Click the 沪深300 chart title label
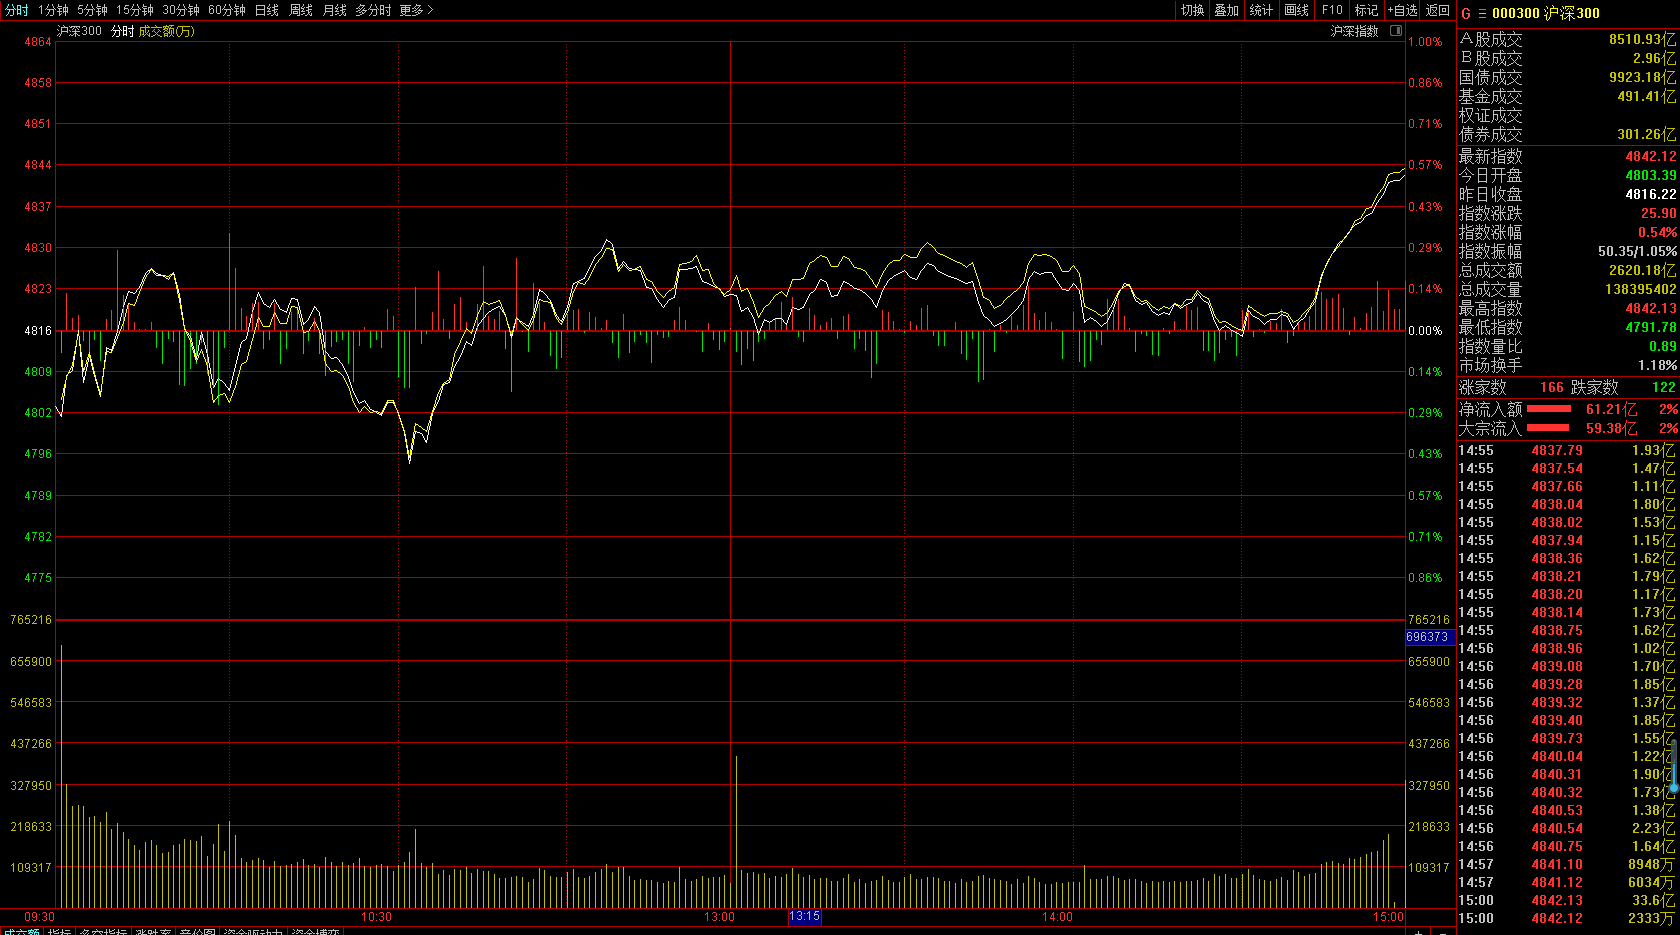 pyautogui.click(x=79, y=31)
